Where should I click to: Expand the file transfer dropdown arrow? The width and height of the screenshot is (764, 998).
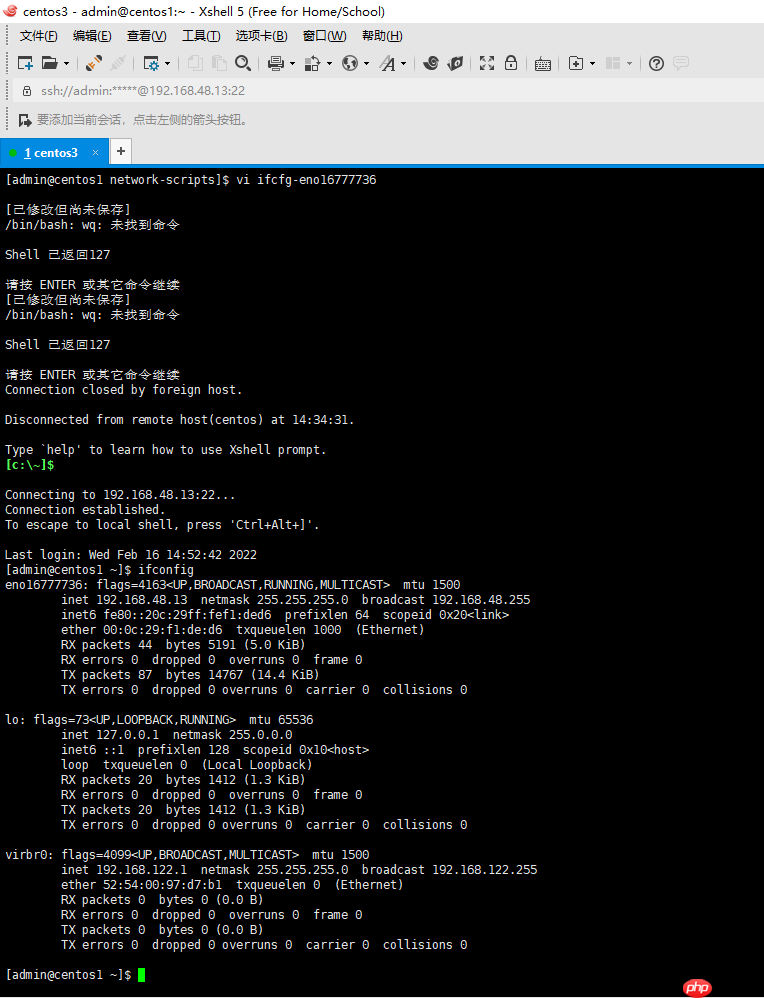click(x=329, y=63)
